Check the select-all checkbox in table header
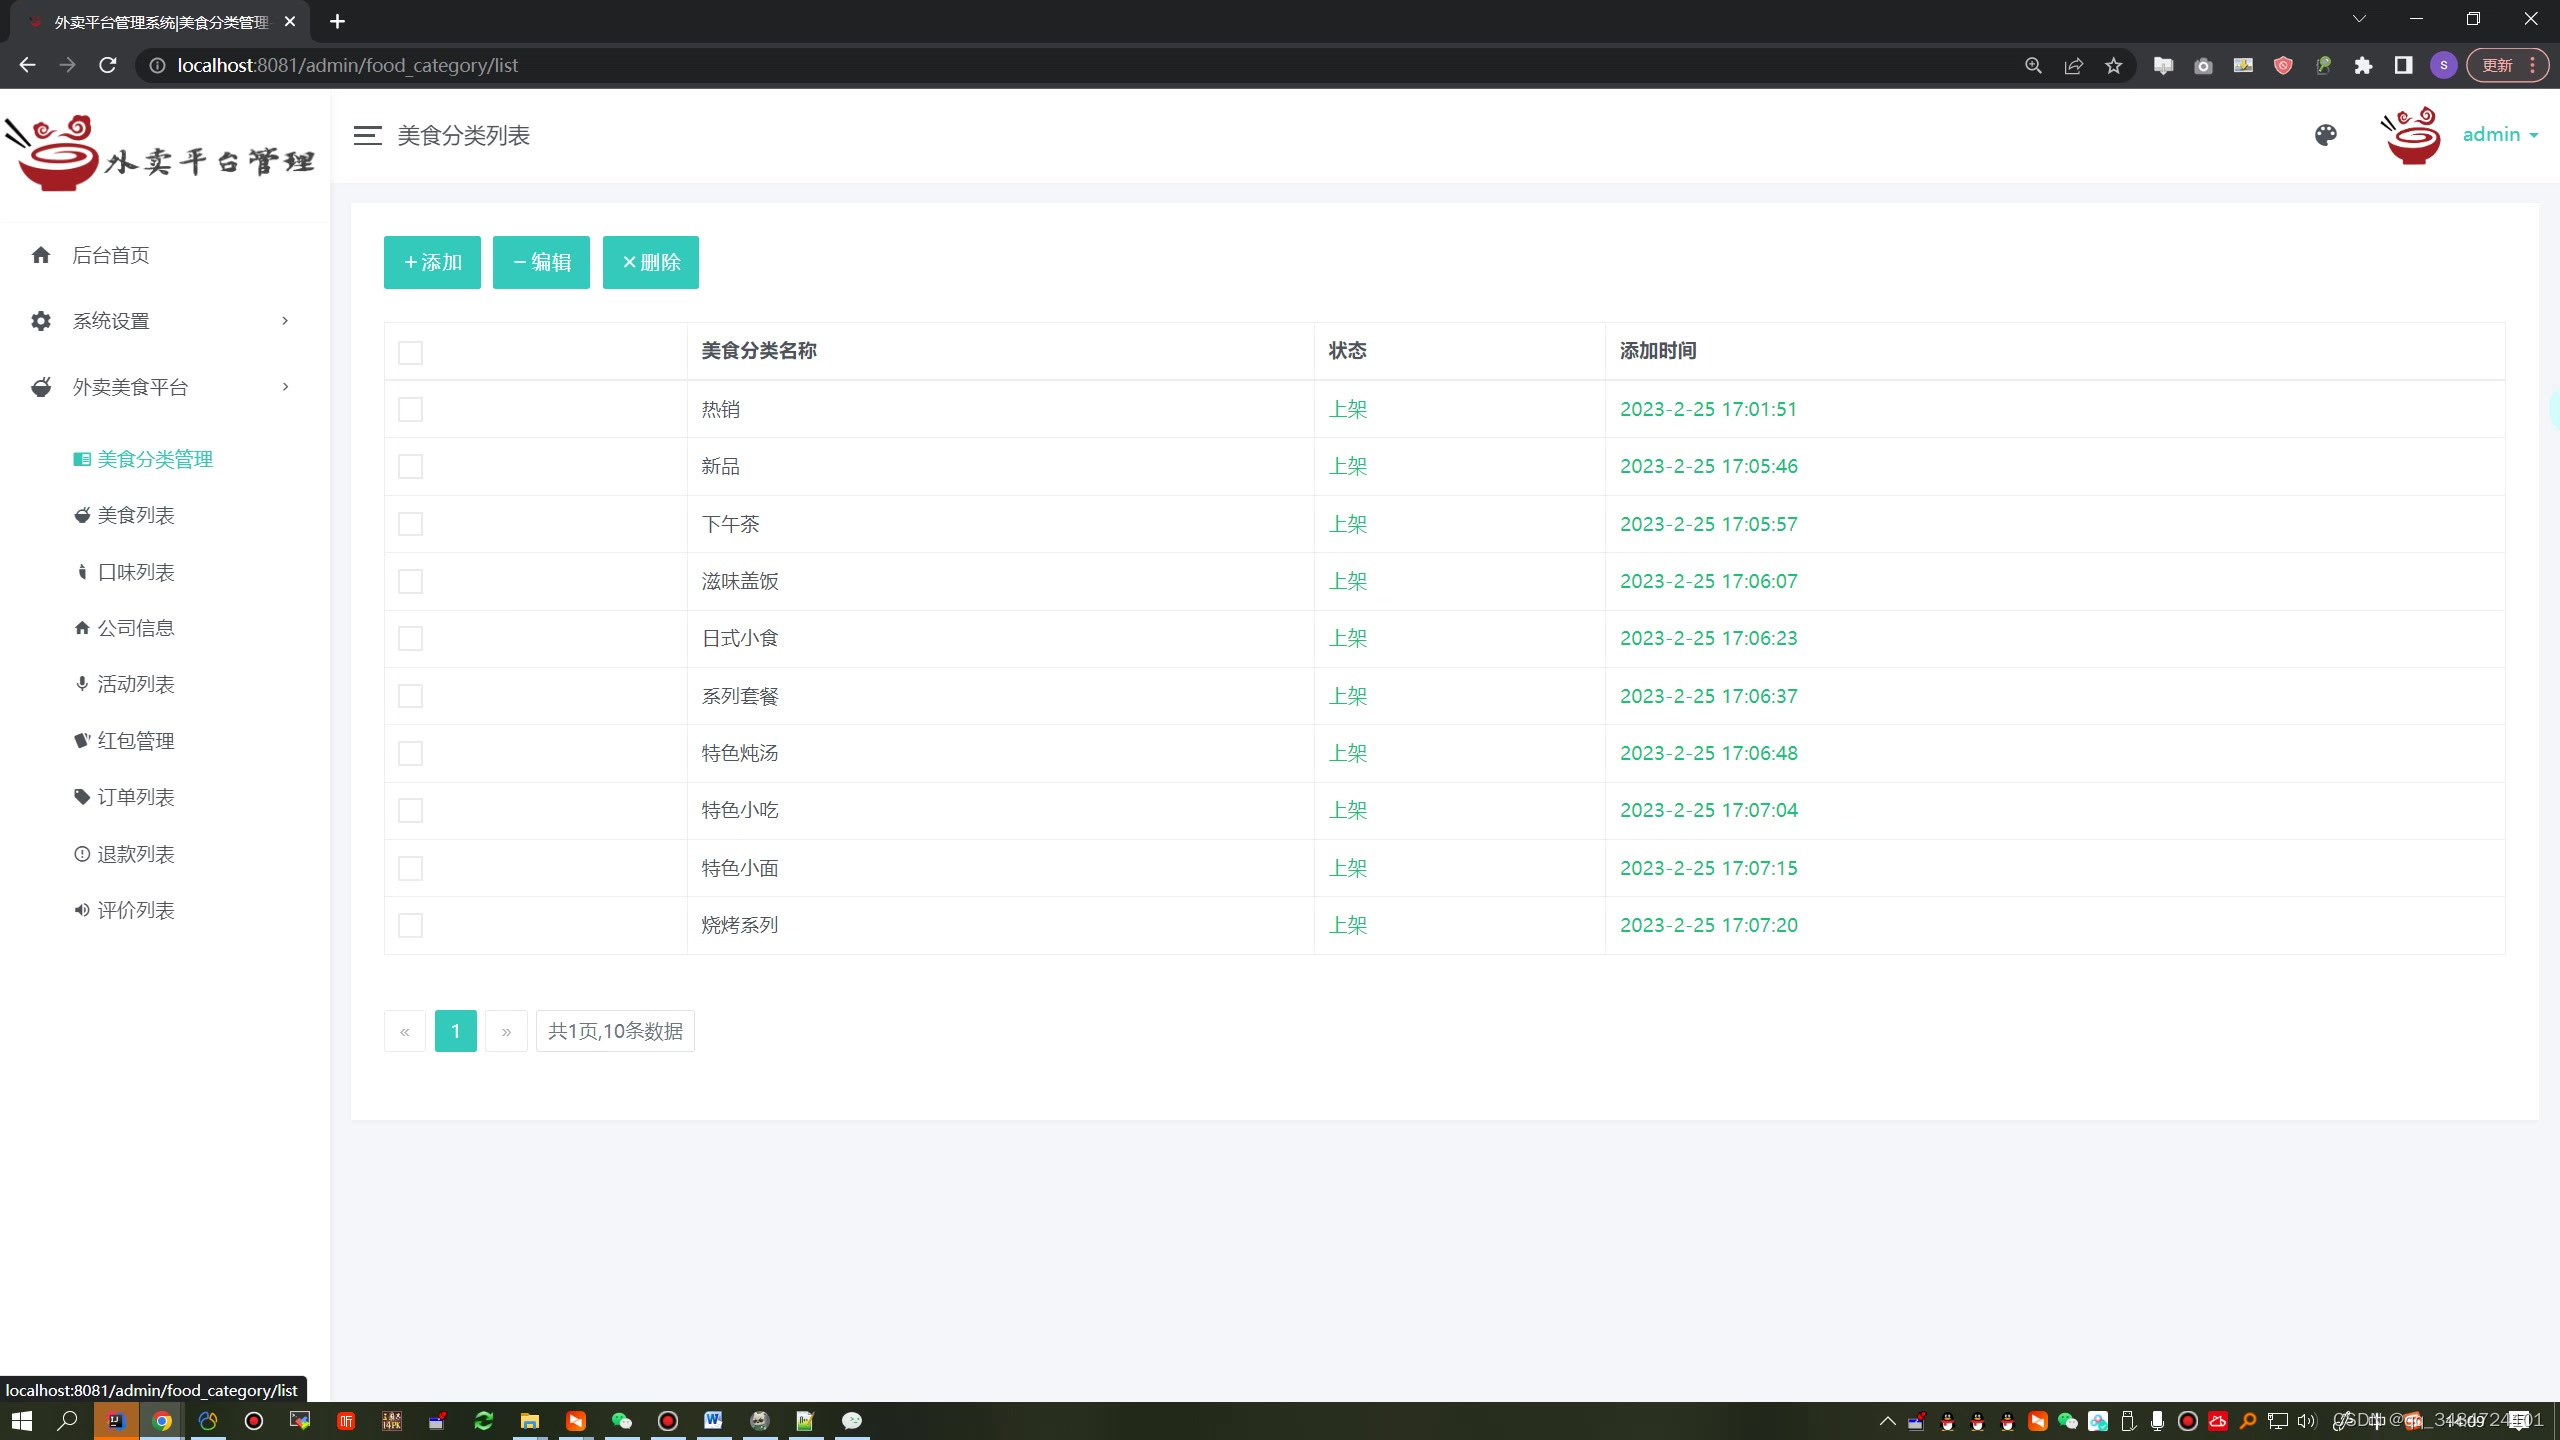Viewport: 2560px width, 1440px height. pyautogui.click(x=410, y=352)
